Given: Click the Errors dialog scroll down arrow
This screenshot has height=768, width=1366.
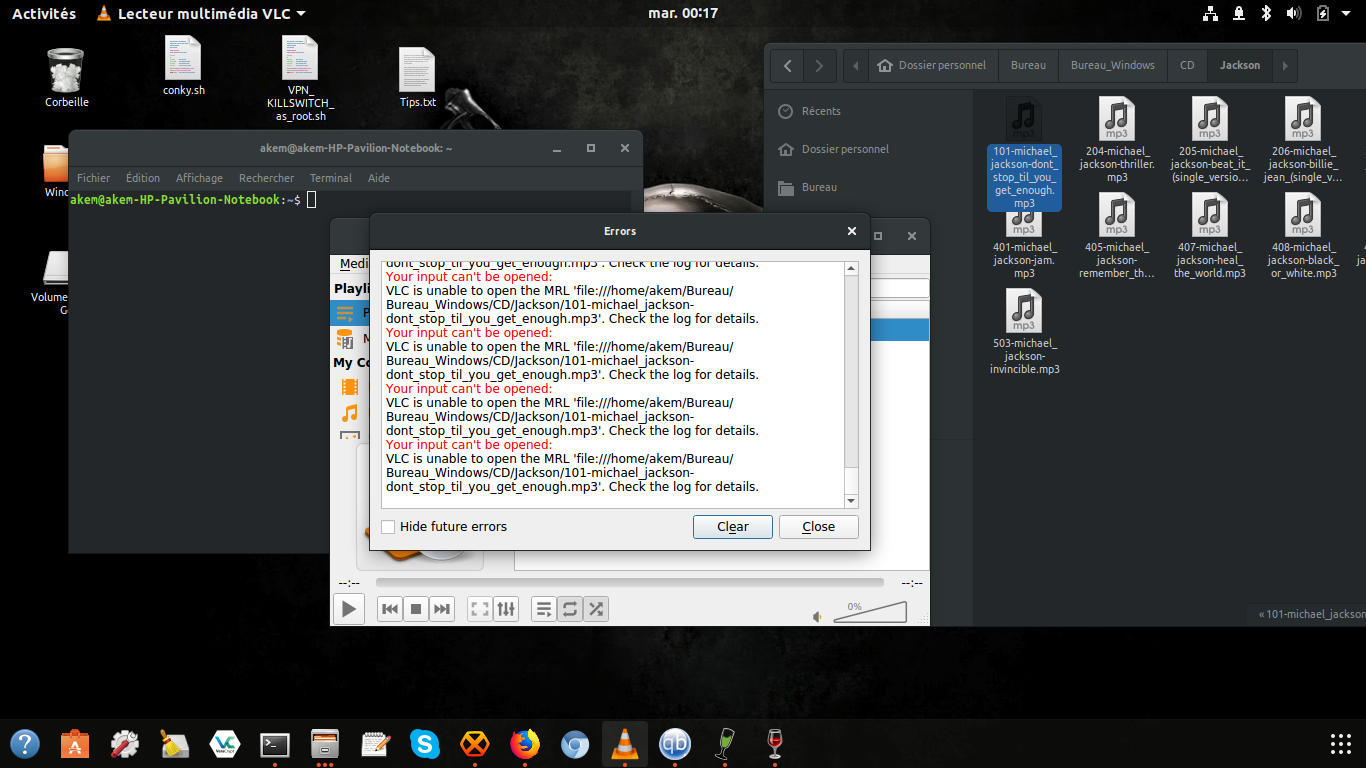Looking at the screenshot, I should [852, 501].
